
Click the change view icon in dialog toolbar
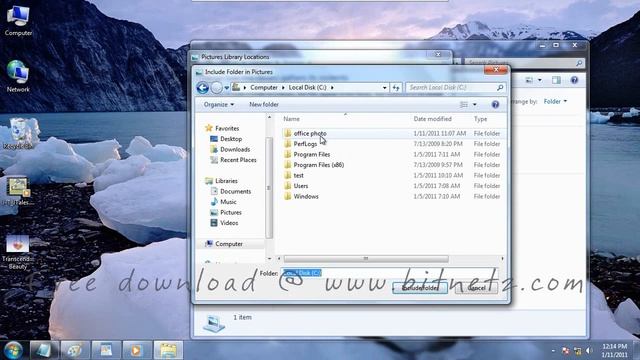464,105
